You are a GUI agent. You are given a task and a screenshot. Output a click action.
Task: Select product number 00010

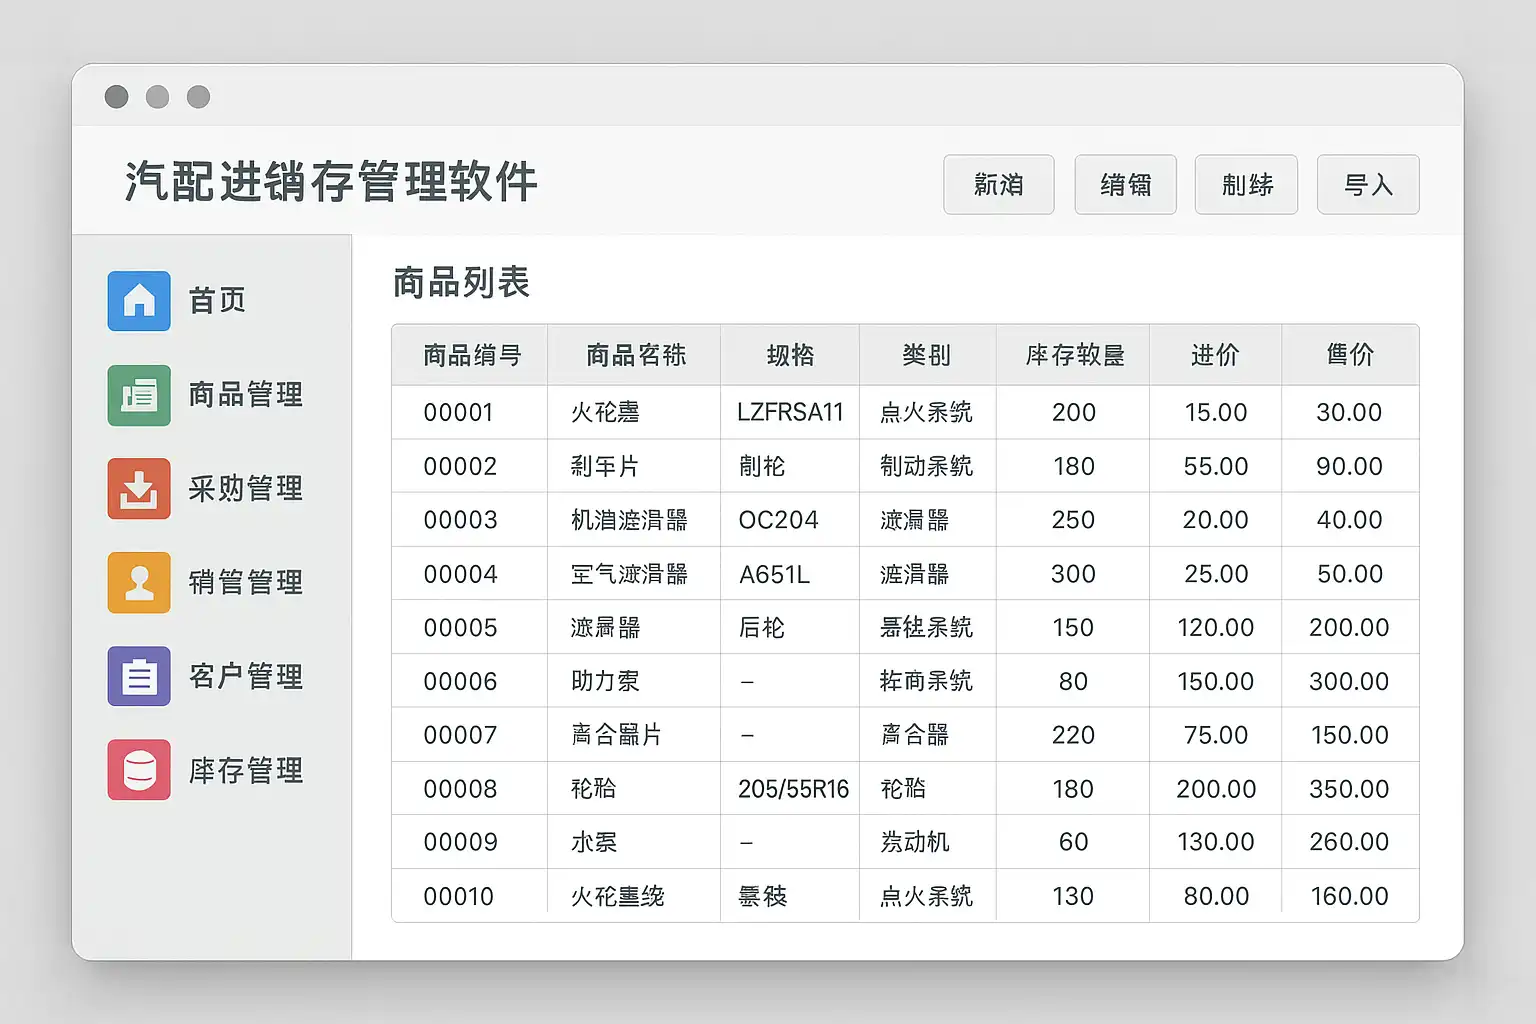(458, 896)
